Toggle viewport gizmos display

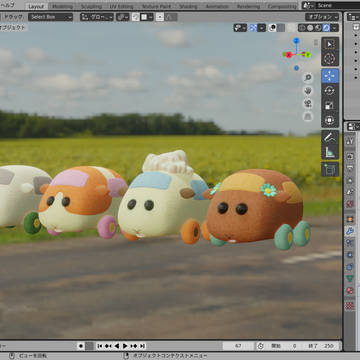click(253, 28)
